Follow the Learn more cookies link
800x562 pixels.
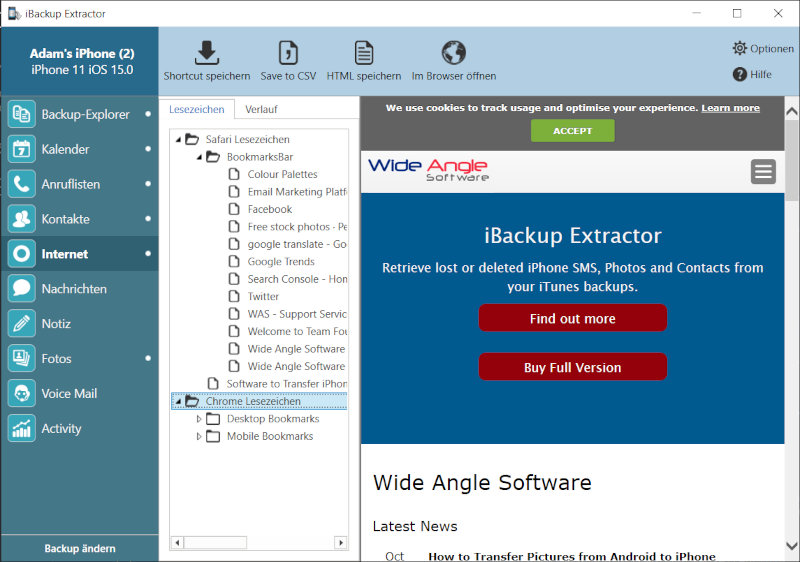pyautogui.click(x=730, y=108)
